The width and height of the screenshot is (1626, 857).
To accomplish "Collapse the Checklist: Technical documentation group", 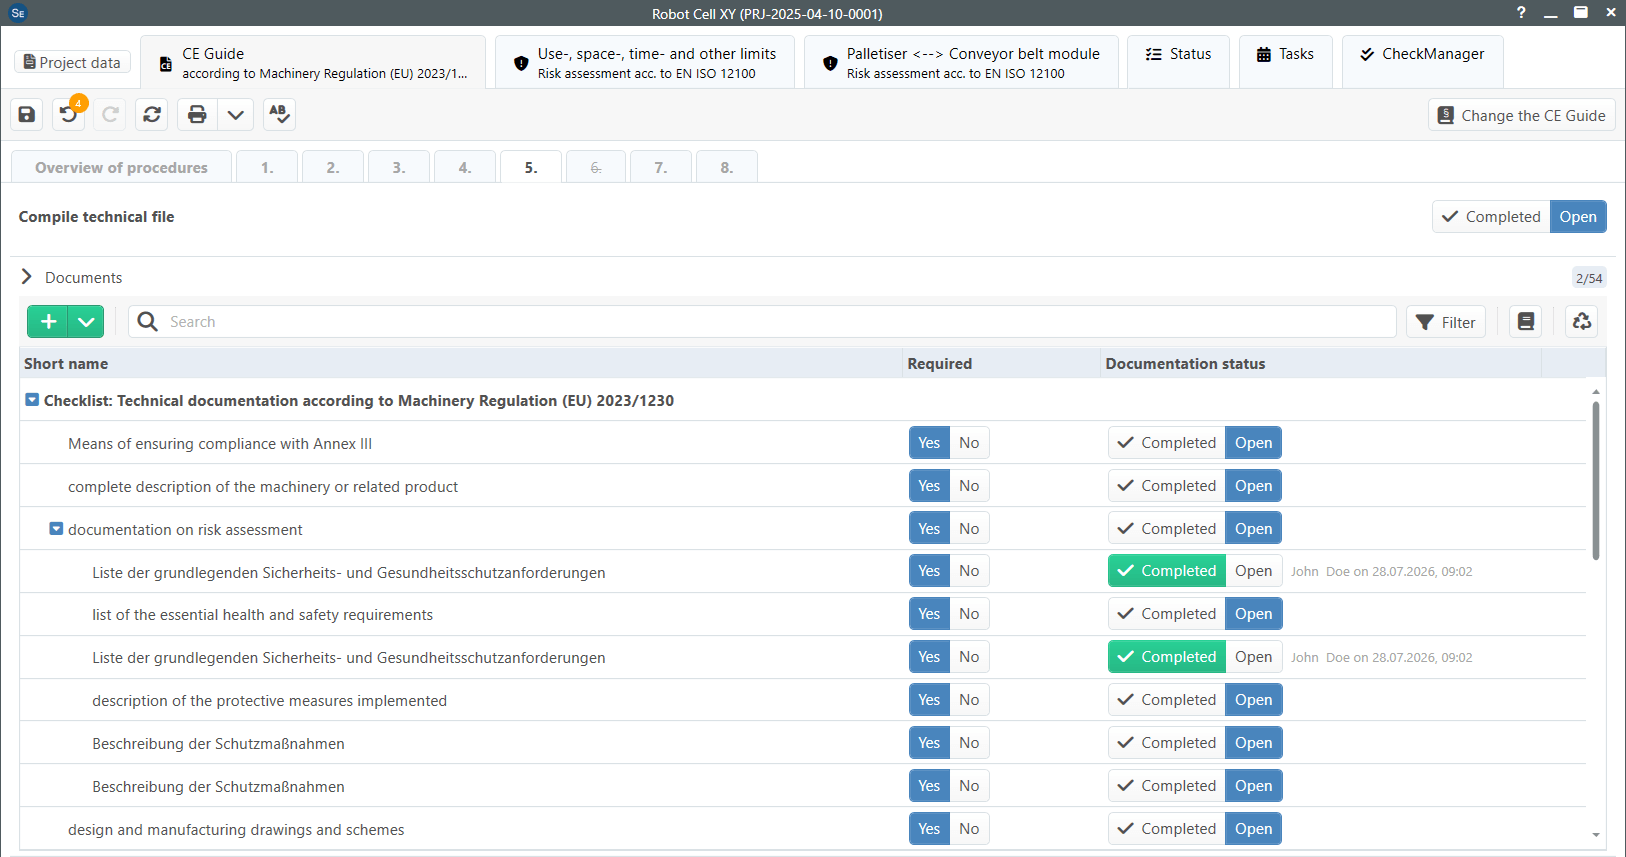I will pos(32,400).
